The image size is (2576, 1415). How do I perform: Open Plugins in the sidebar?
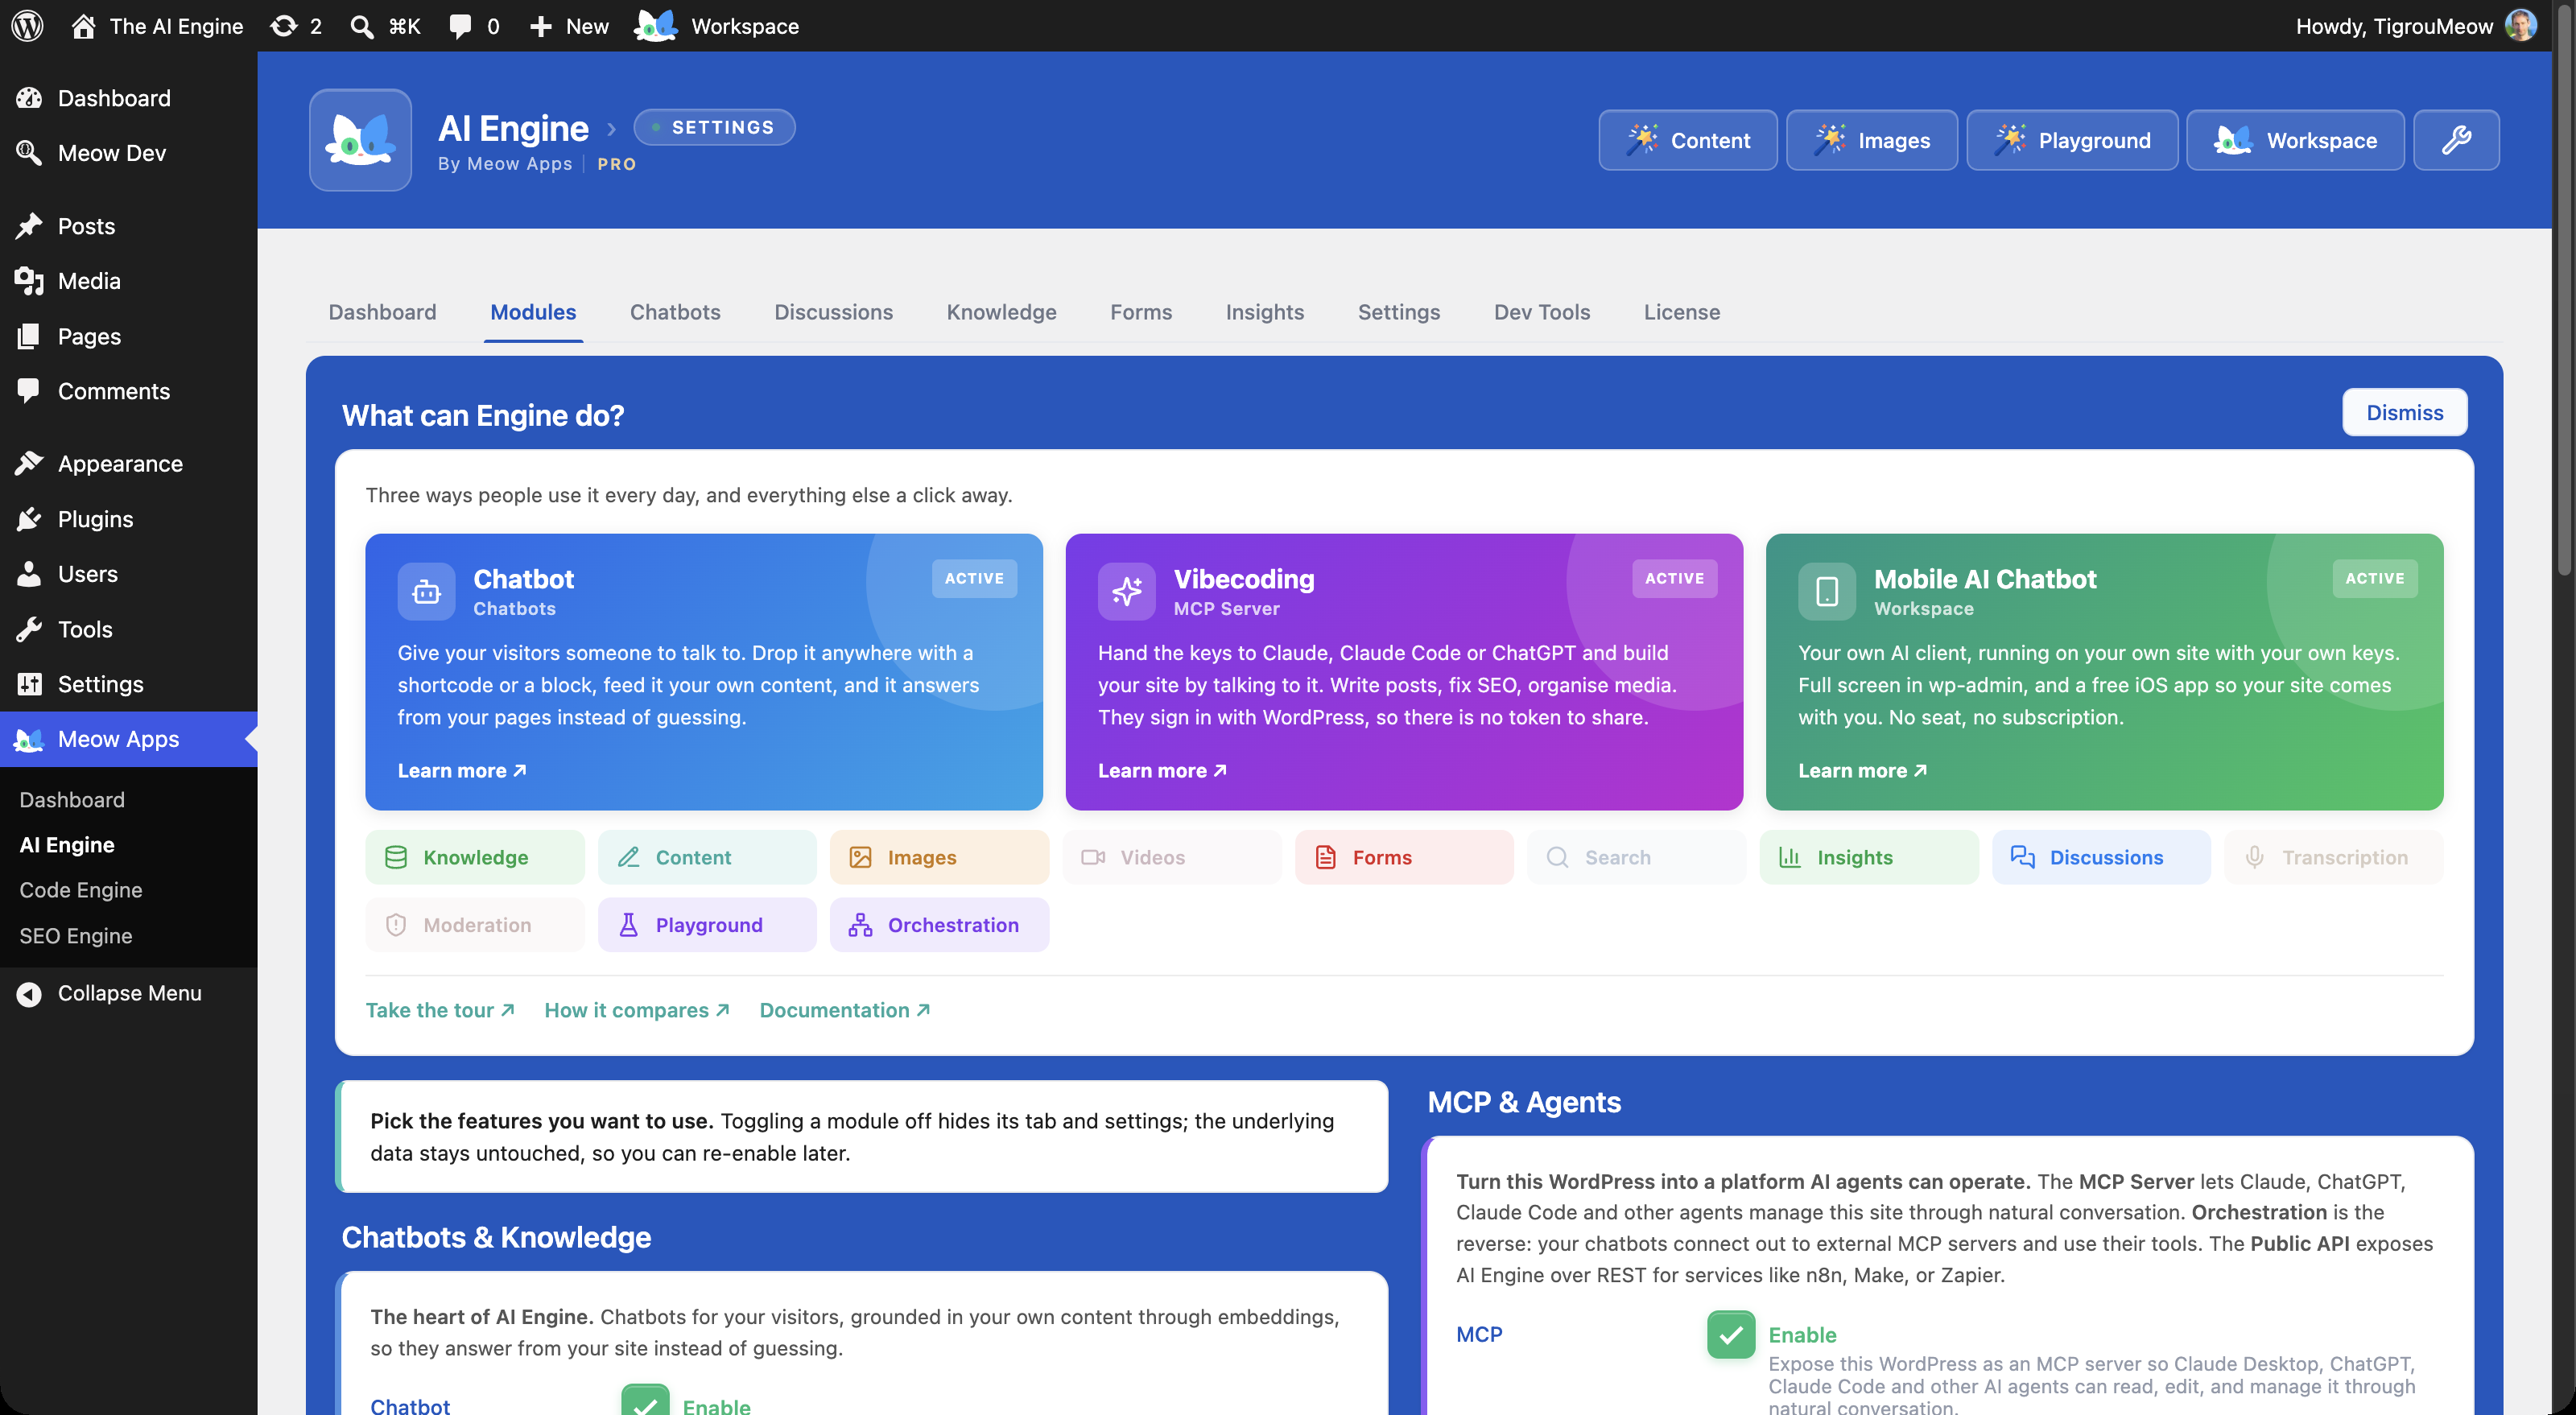tap(128, 519)
